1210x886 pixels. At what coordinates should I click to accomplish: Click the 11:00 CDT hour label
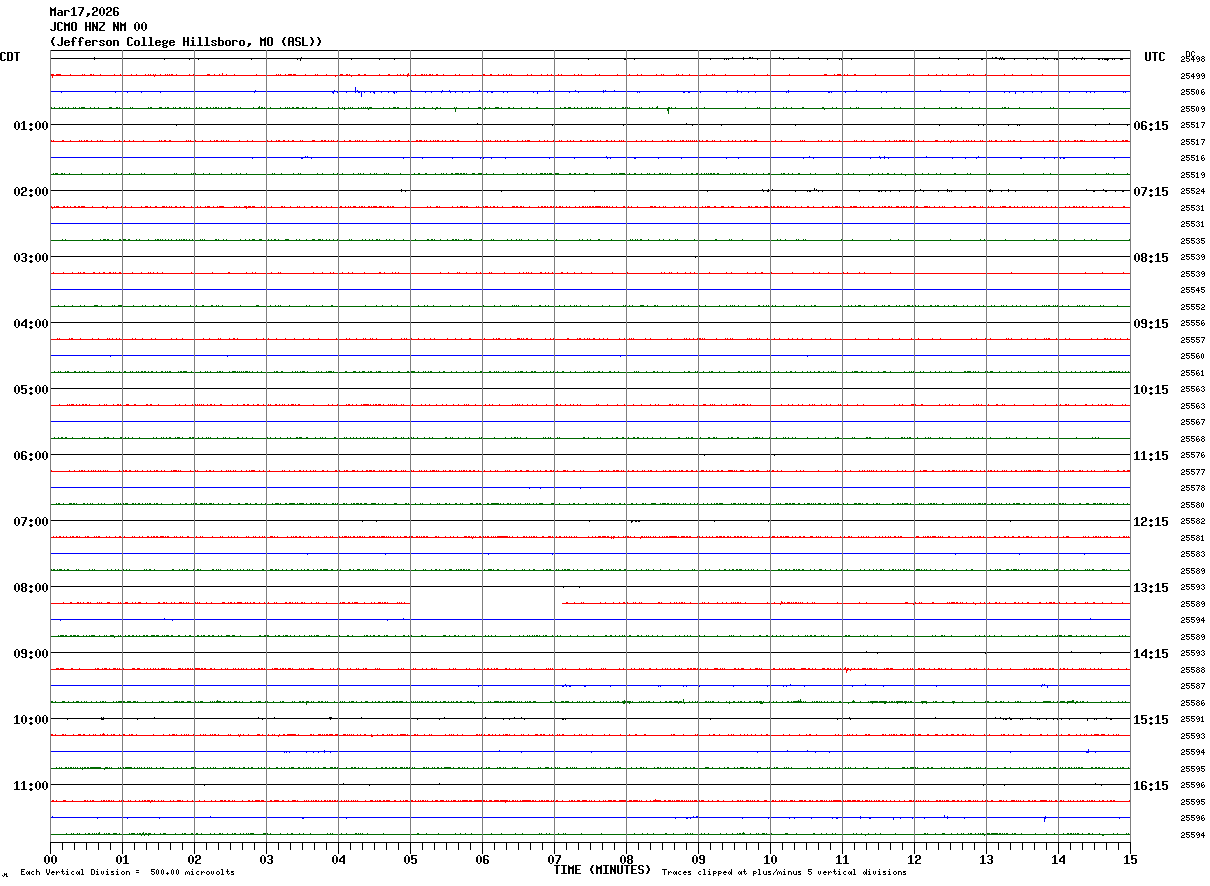(31, 785)
